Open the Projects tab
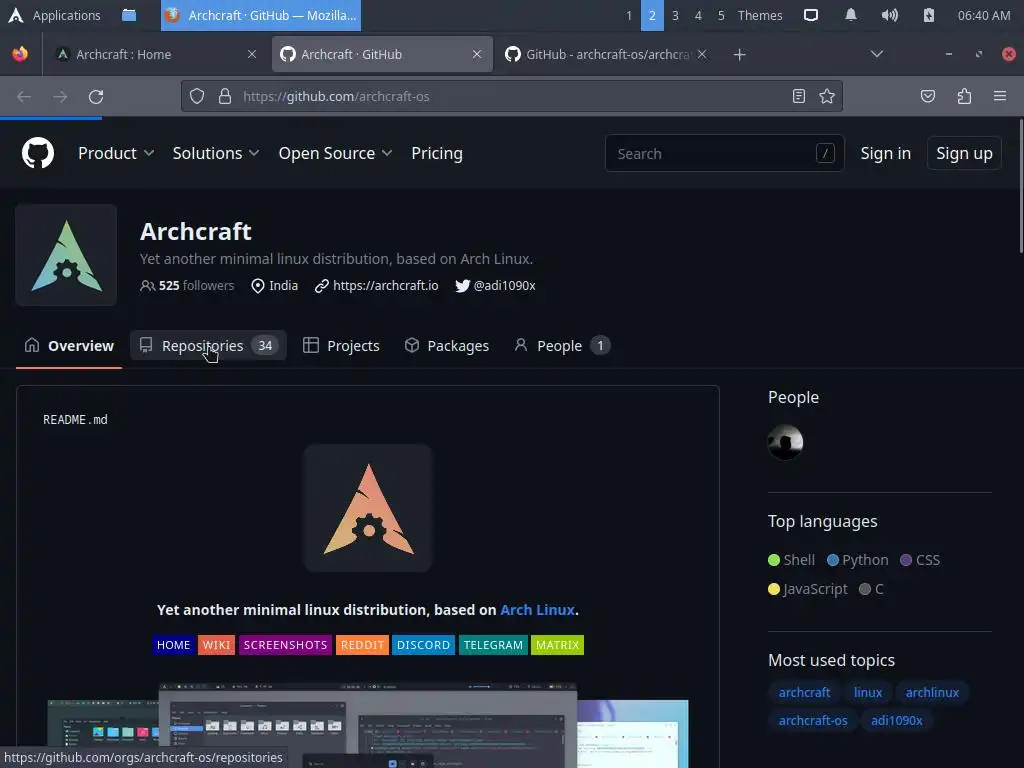1024x768 pixels. point(342,345)
